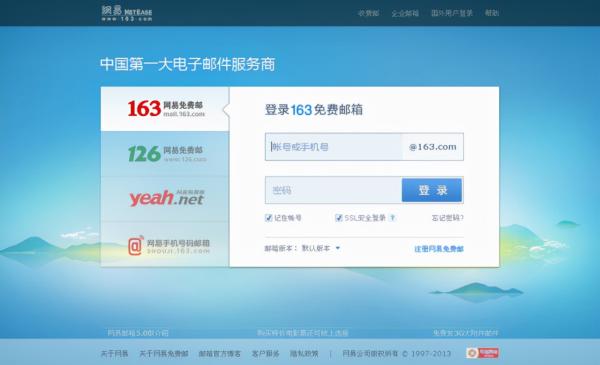Open 企业邮箱 in the top navigation
Screen dimensions: 600x365
coord(405,13)
